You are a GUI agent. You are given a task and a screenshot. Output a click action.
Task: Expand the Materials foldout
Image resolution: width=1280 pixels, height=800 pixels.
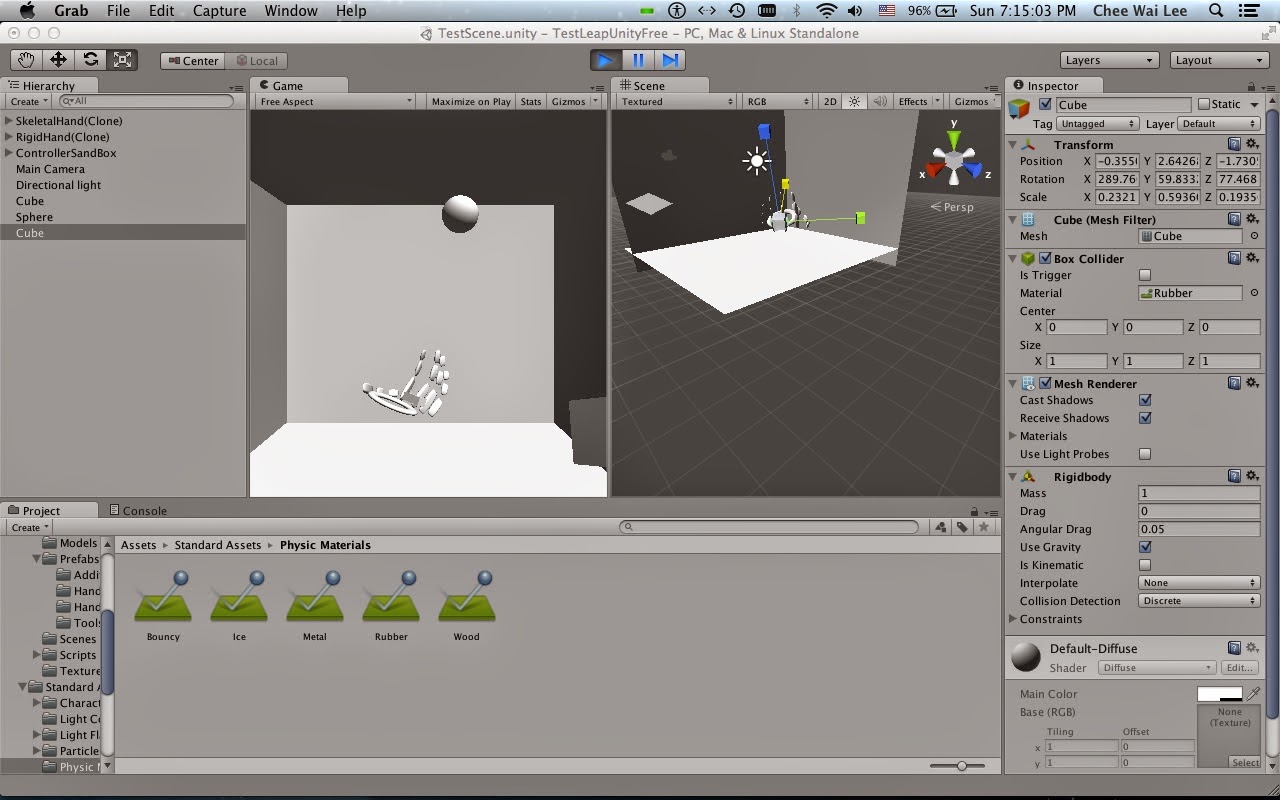1012,436
